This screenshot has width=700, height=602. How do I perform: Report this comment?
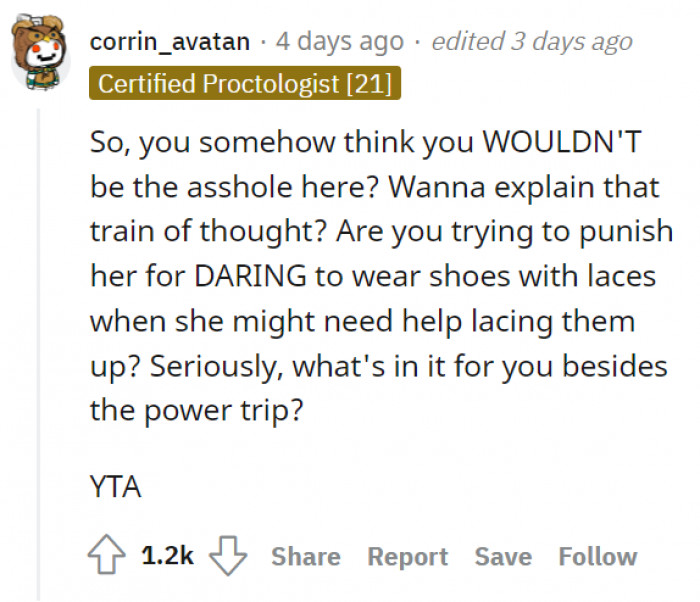coord(408,556)
